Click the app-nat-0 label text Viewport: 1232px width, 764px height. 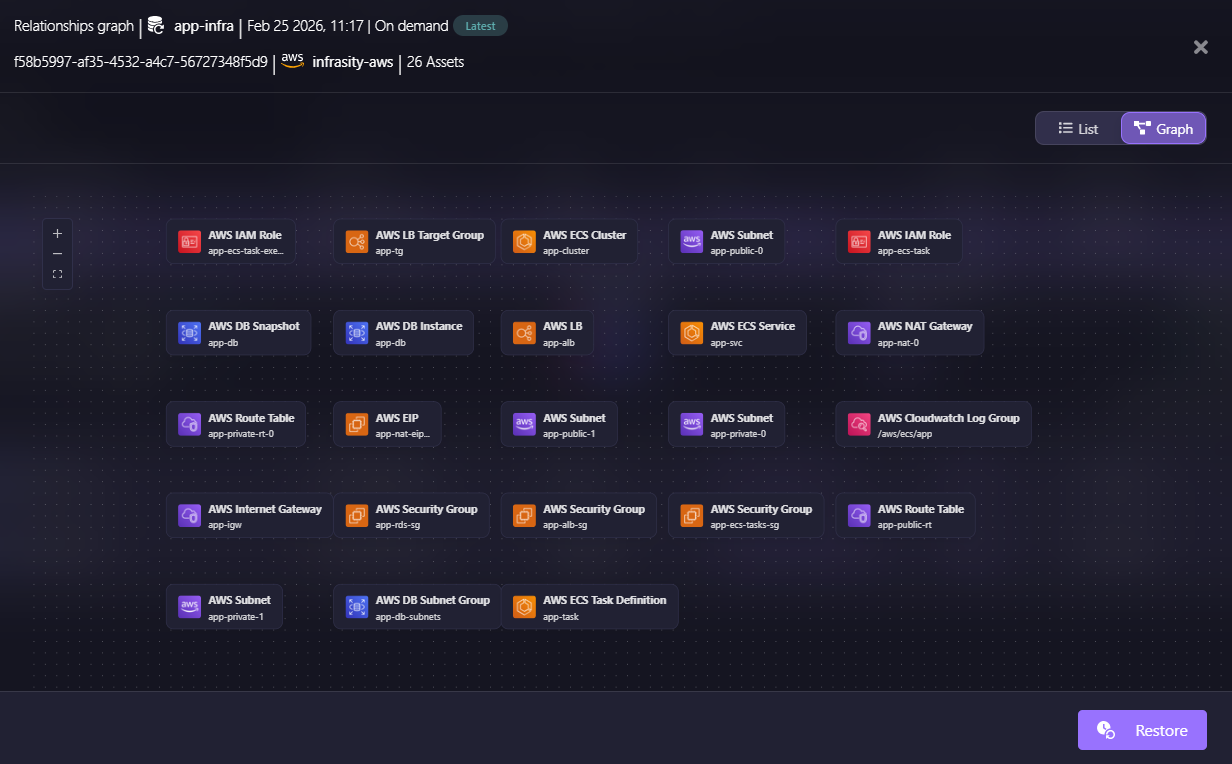click(898, 343)
